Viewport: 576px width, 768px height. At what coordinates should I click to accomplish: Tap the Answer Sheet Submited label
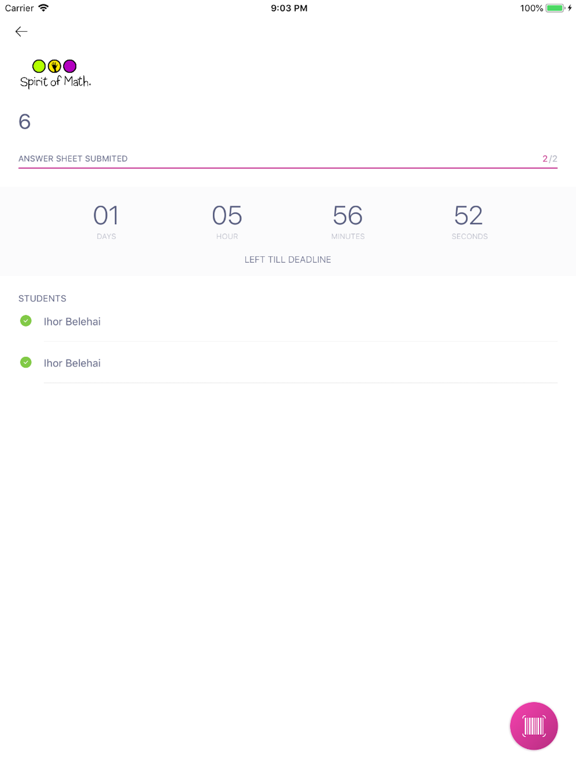73,159
